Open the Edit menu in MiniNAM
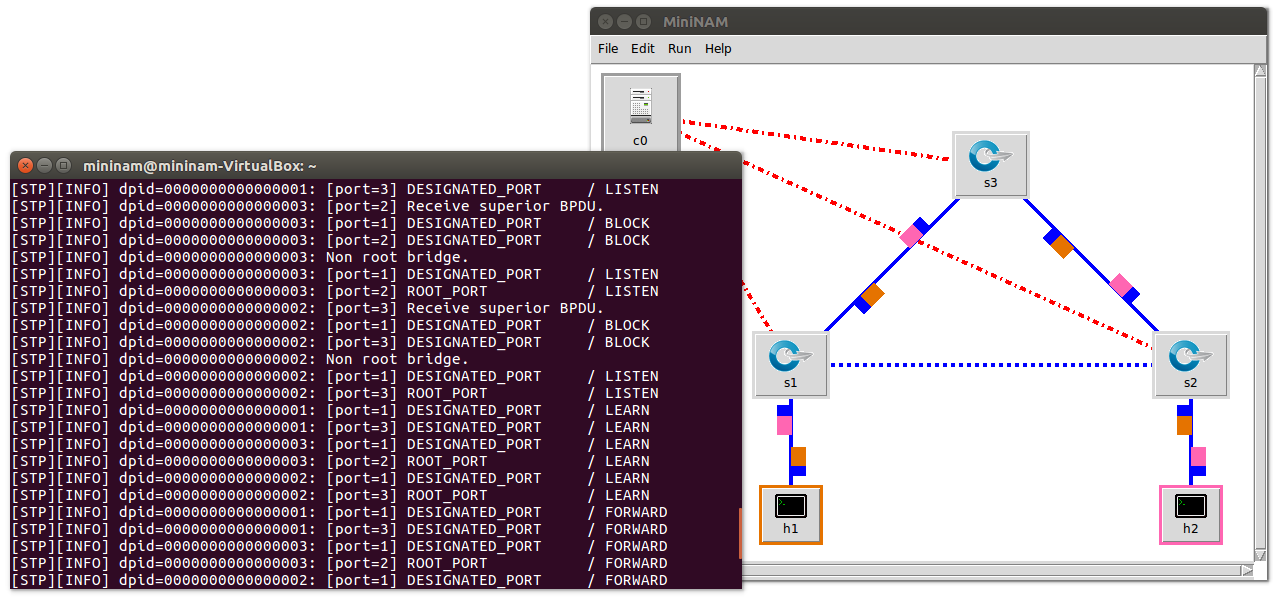Image resolution: width=1273 pixels, height=597 pixels. click(643, 49)
